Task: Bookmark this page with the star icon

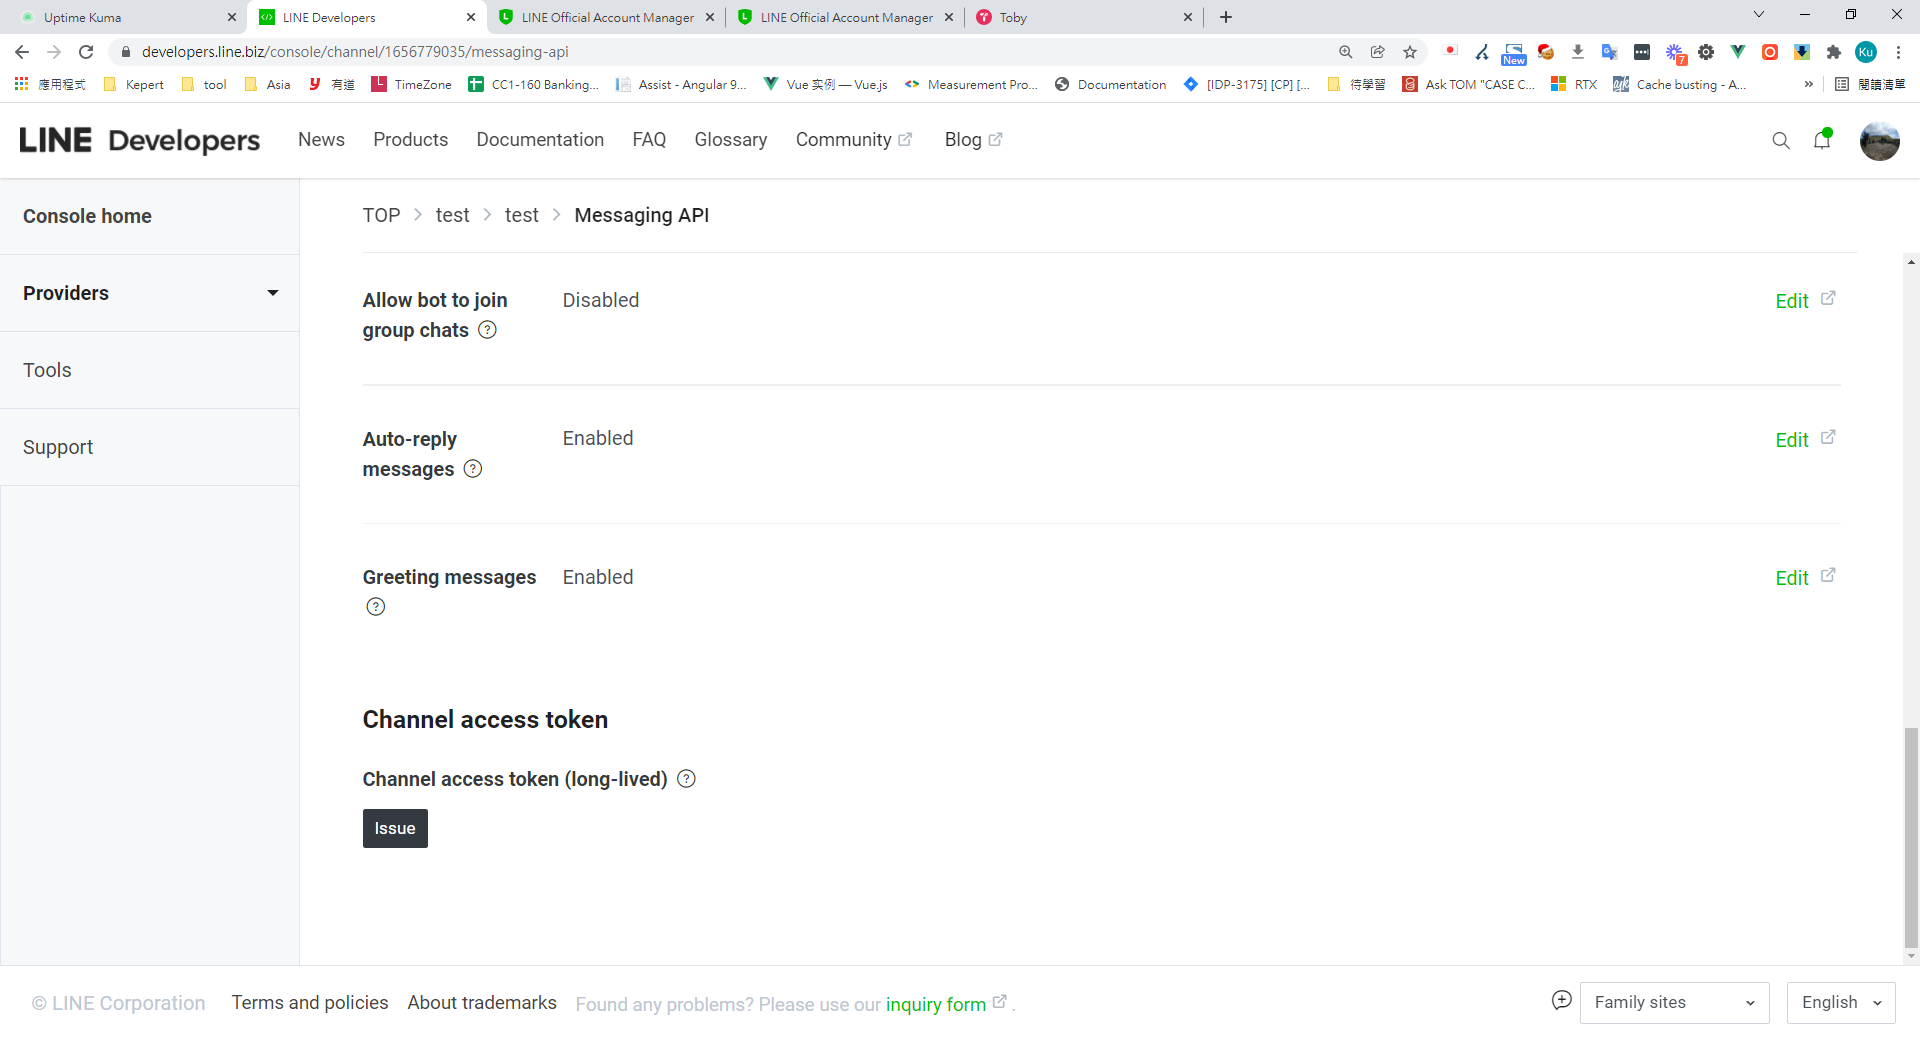Action: pos(1410,52)
